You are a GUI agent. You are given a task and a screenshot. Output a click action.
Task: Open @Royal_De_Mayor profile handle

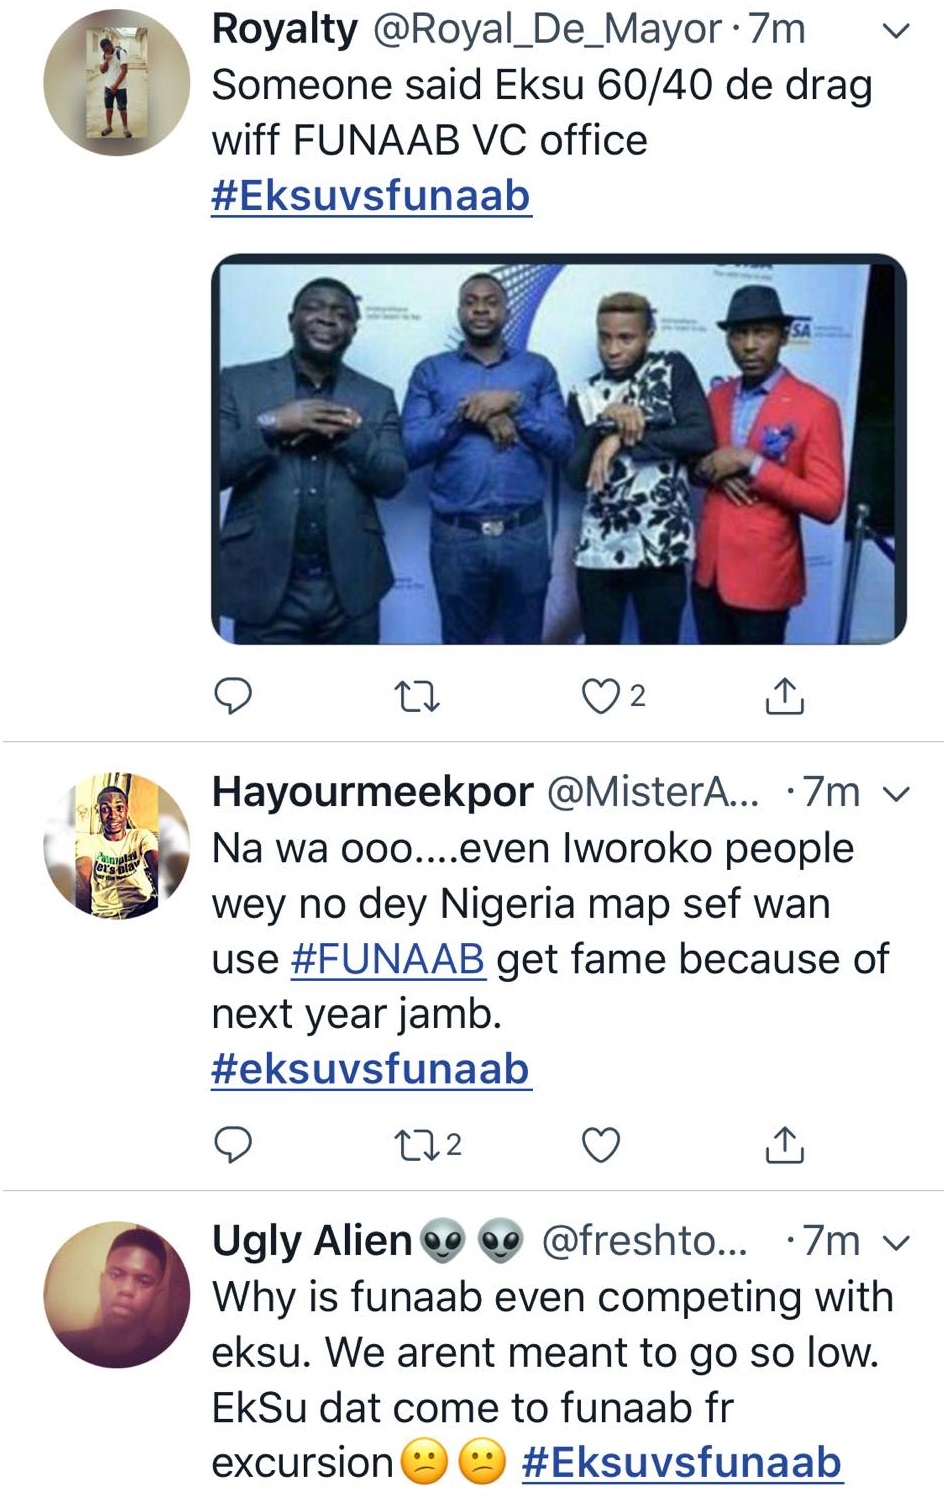[546, 30]
